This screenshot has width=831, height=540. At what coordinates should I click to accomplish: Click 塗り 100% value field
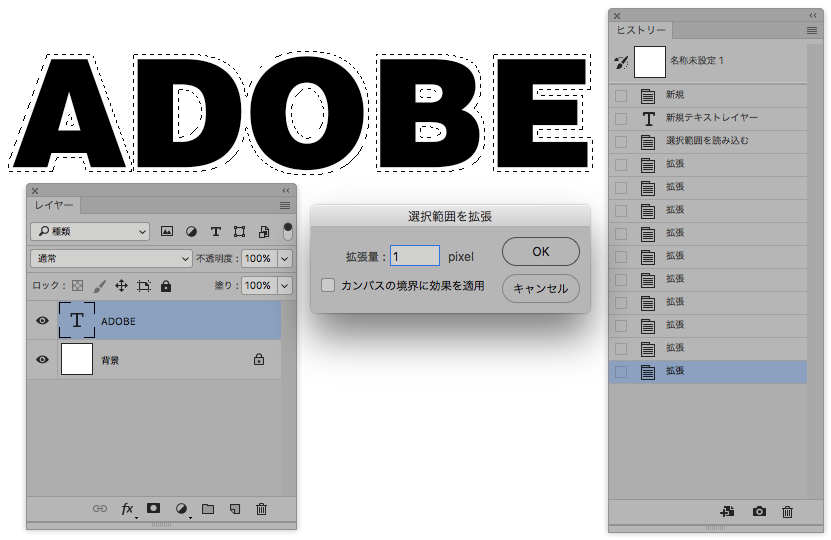click(x=259, y=286)
